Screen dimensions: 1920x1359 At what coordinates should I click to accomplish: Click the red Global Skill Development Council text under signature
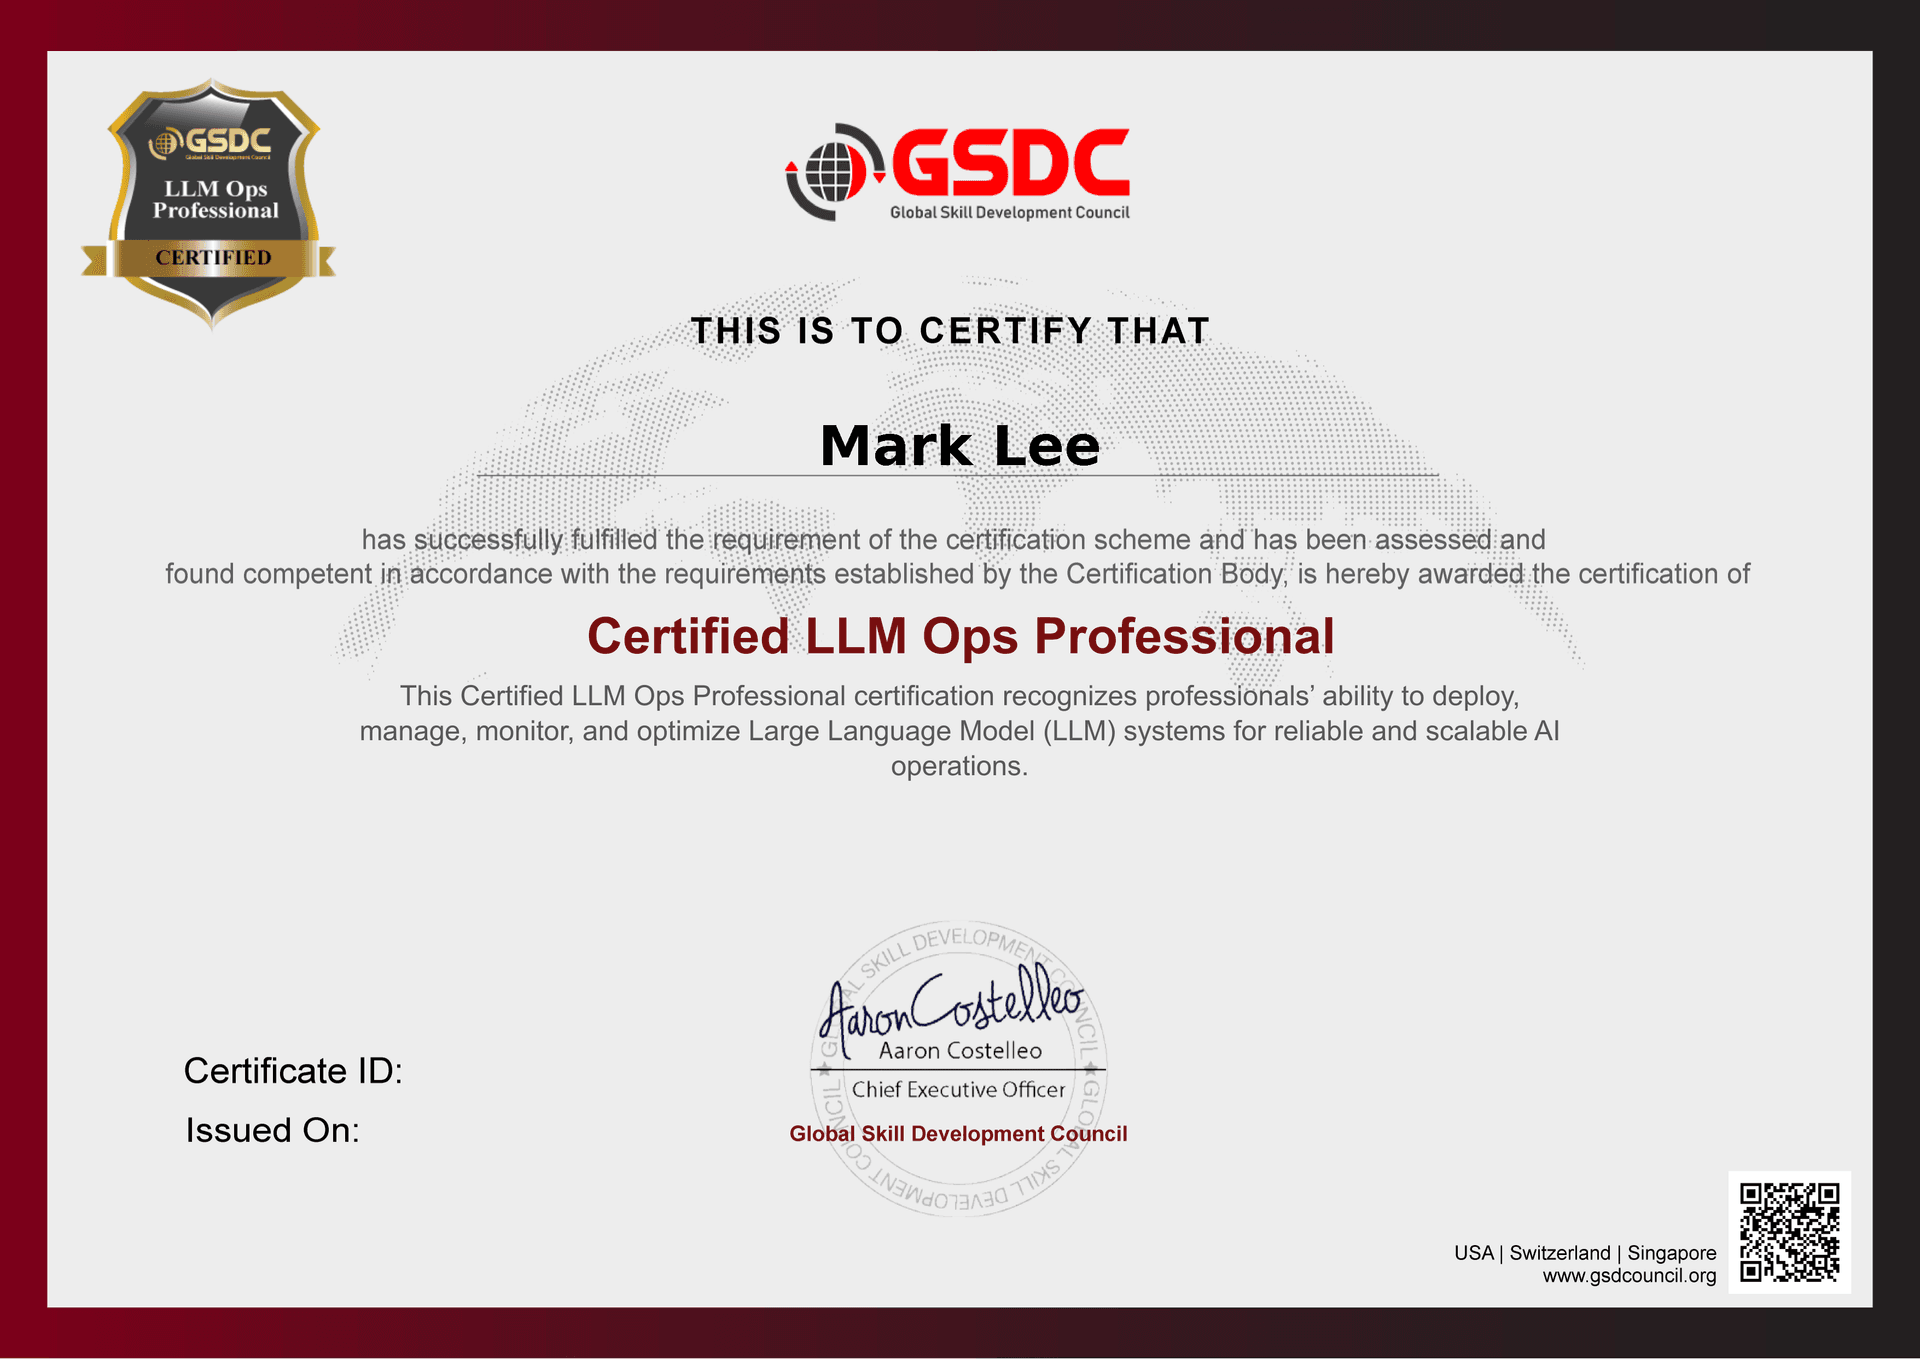[958, 1134]
